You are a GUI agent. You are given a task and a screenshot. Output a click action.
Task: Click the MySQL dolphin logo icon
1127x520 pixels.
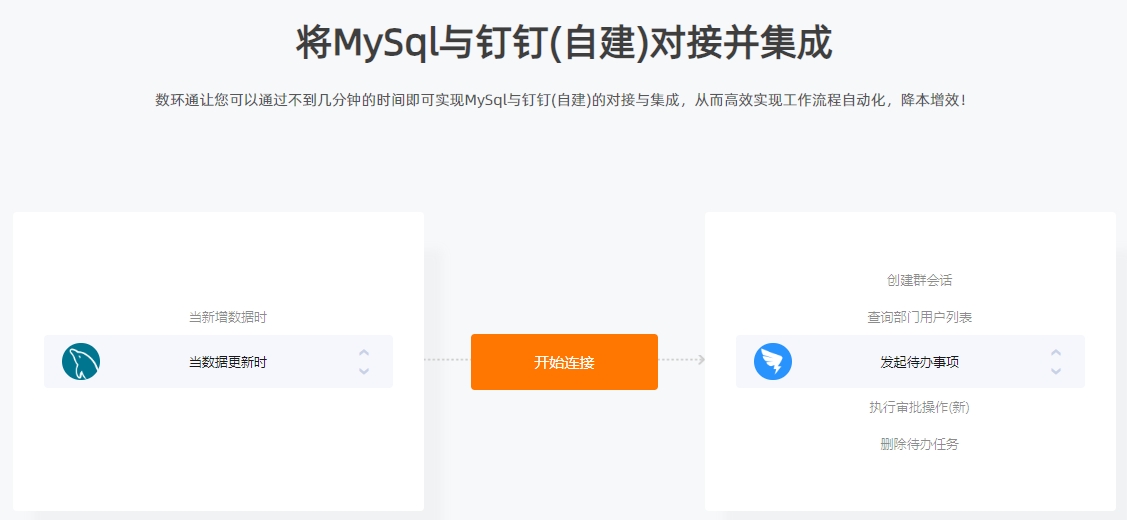pos(81,361)
